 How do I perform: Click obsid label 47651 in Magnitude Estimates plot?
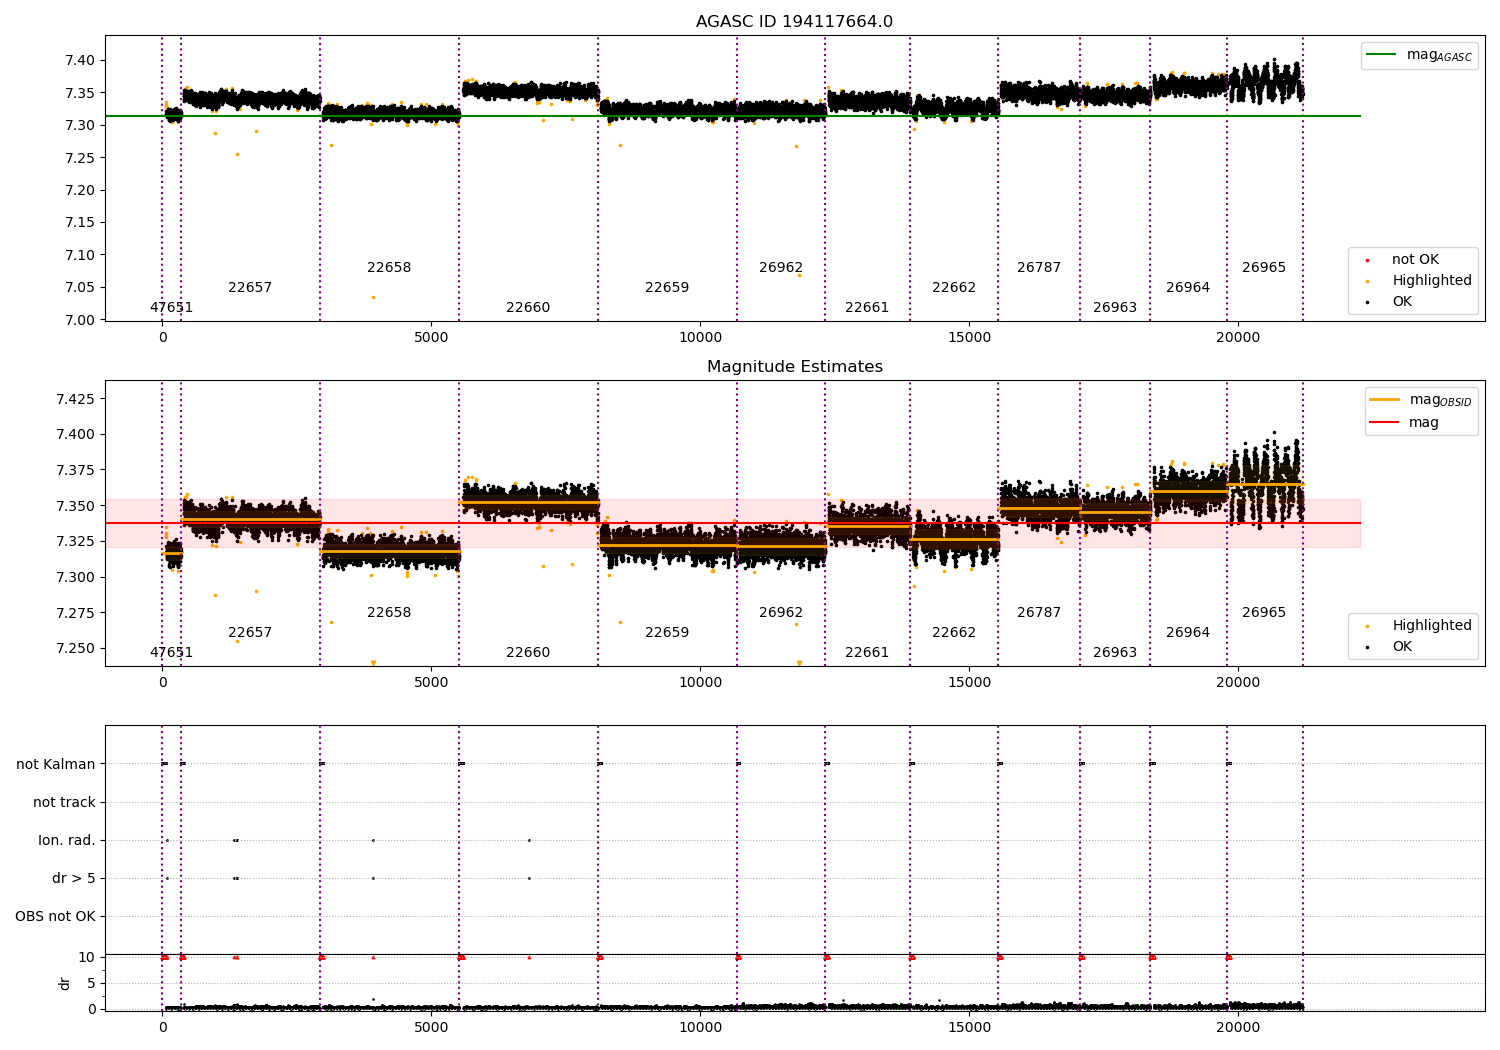coord(171,653)
